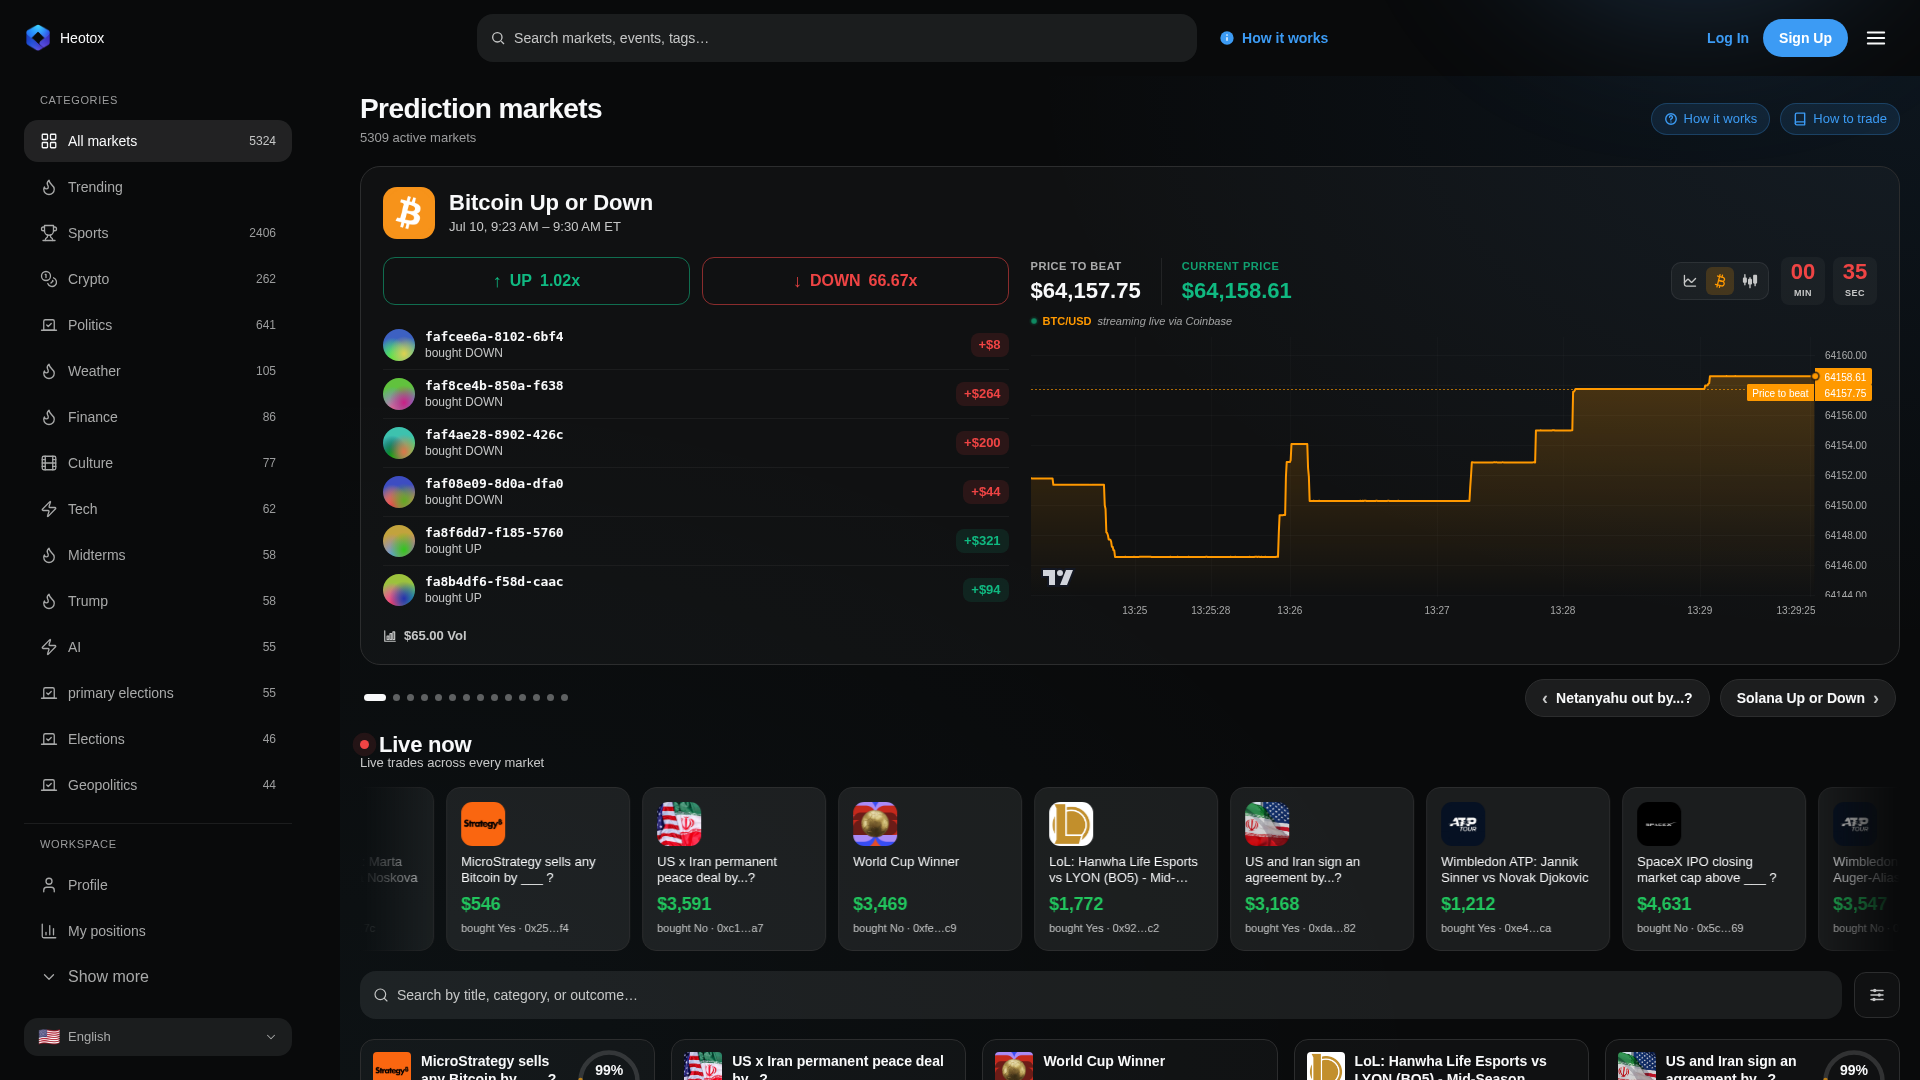Open Tech category
1920x1080 pixels.
pyautogui.click(x=158, y=509)
